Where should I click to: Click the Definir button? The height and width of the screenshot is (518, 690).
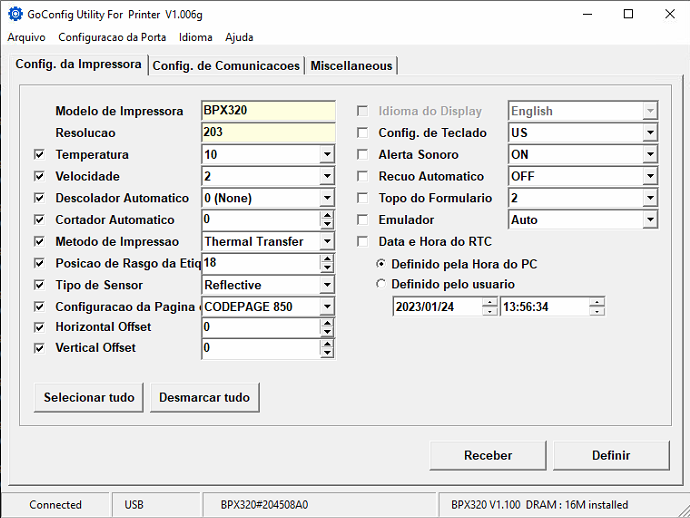click(611, 456)
